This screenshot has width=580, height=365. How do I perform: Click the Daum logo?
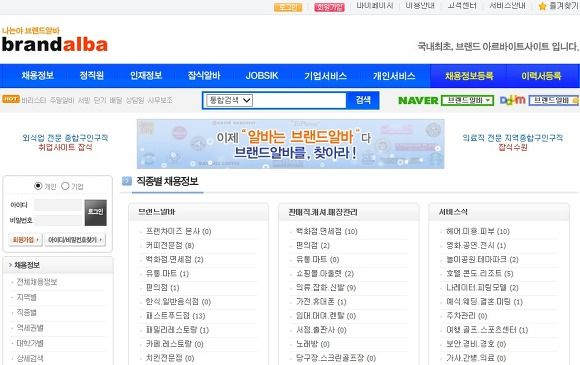(x=512, y=100)
